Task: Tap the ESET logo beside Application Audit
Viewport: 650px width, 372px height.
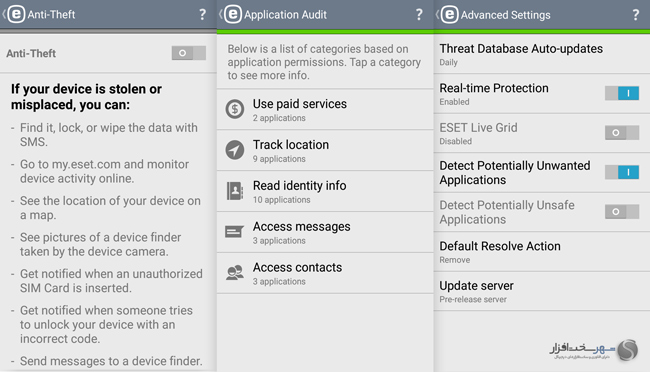Action: tap(233, 15)
